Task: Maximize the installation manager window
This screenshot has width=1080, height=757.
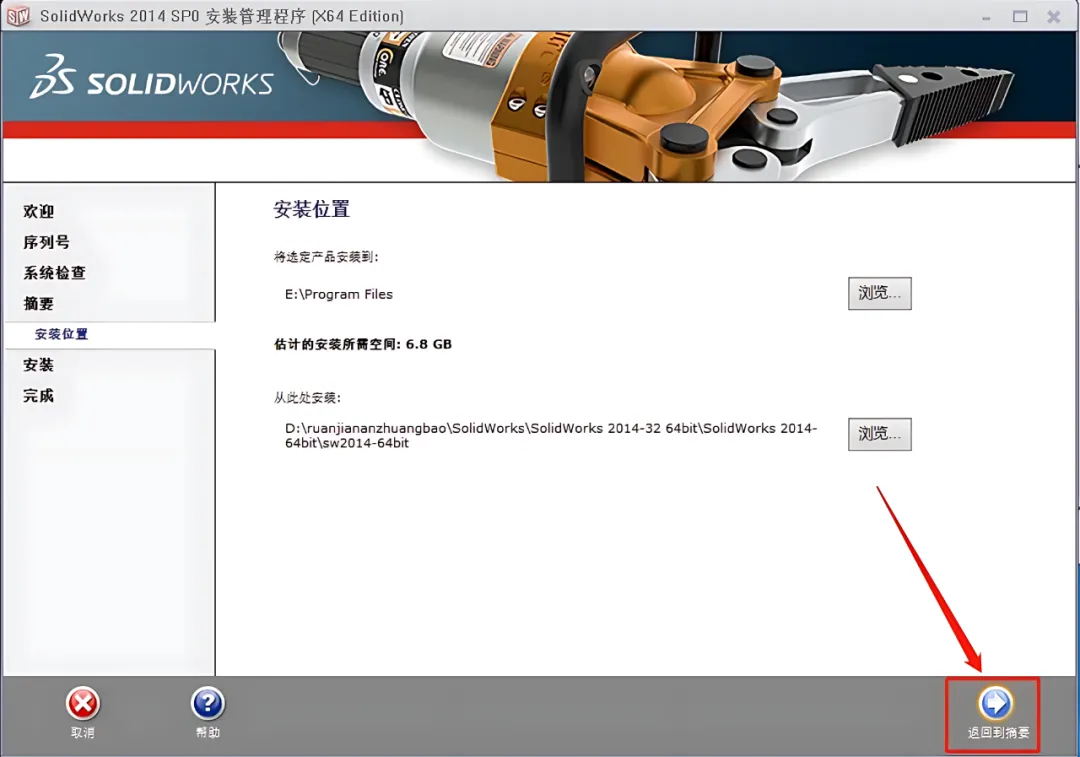Action: click(x=1020, y=17)
